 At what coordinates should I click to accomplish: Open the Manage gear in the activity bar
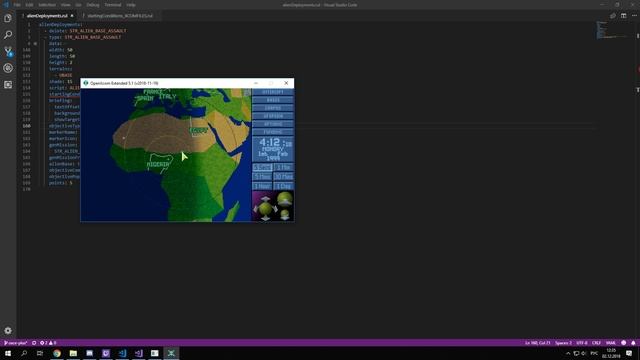(8, 331)
